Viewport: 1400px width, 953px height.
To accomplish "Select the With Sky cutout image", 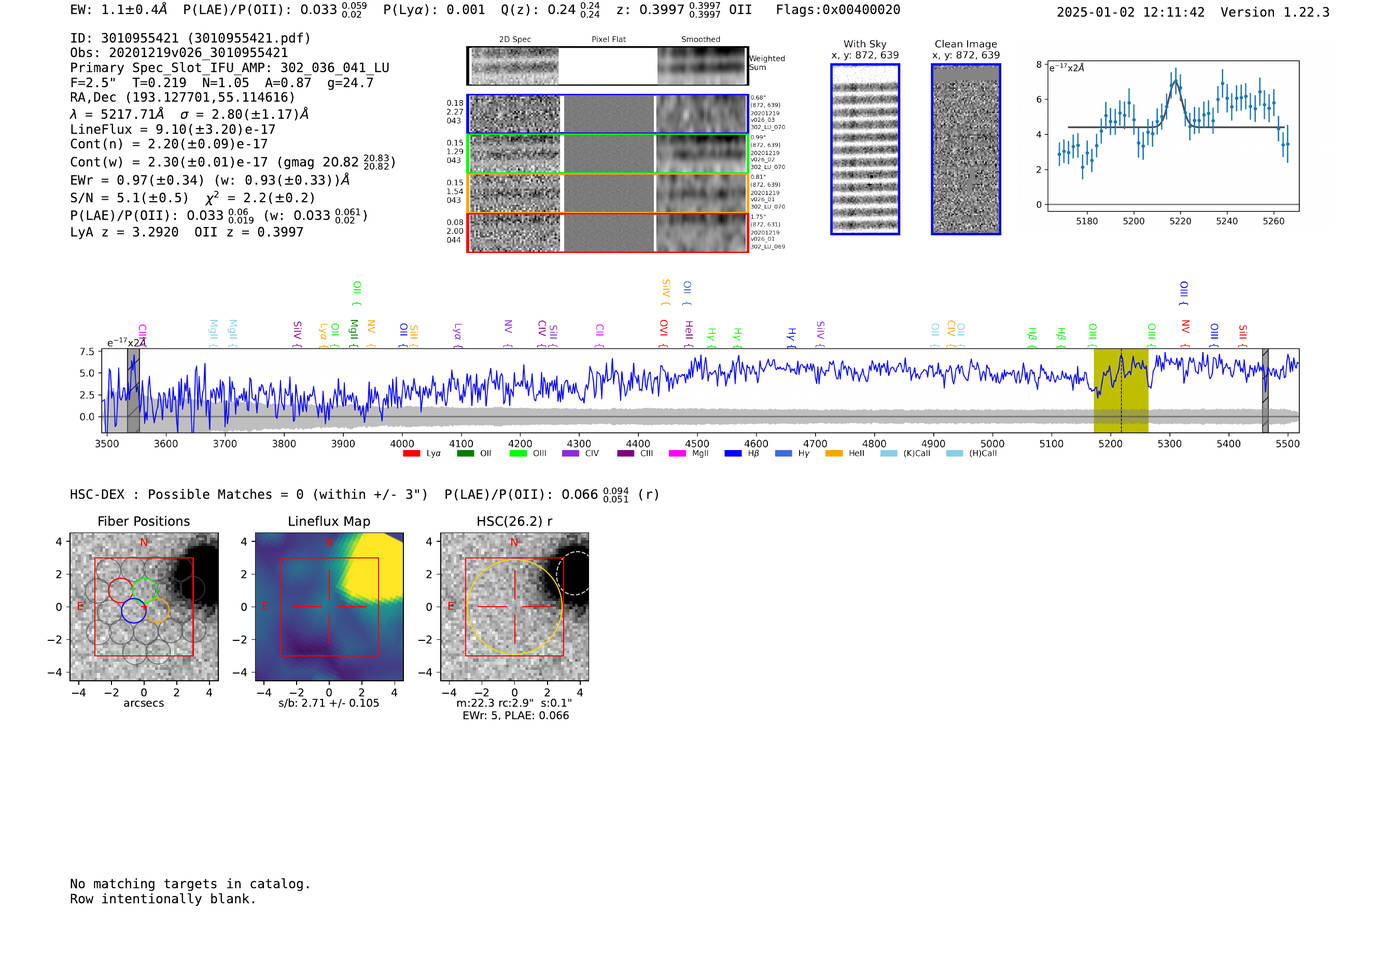I will tap(865, 149).
